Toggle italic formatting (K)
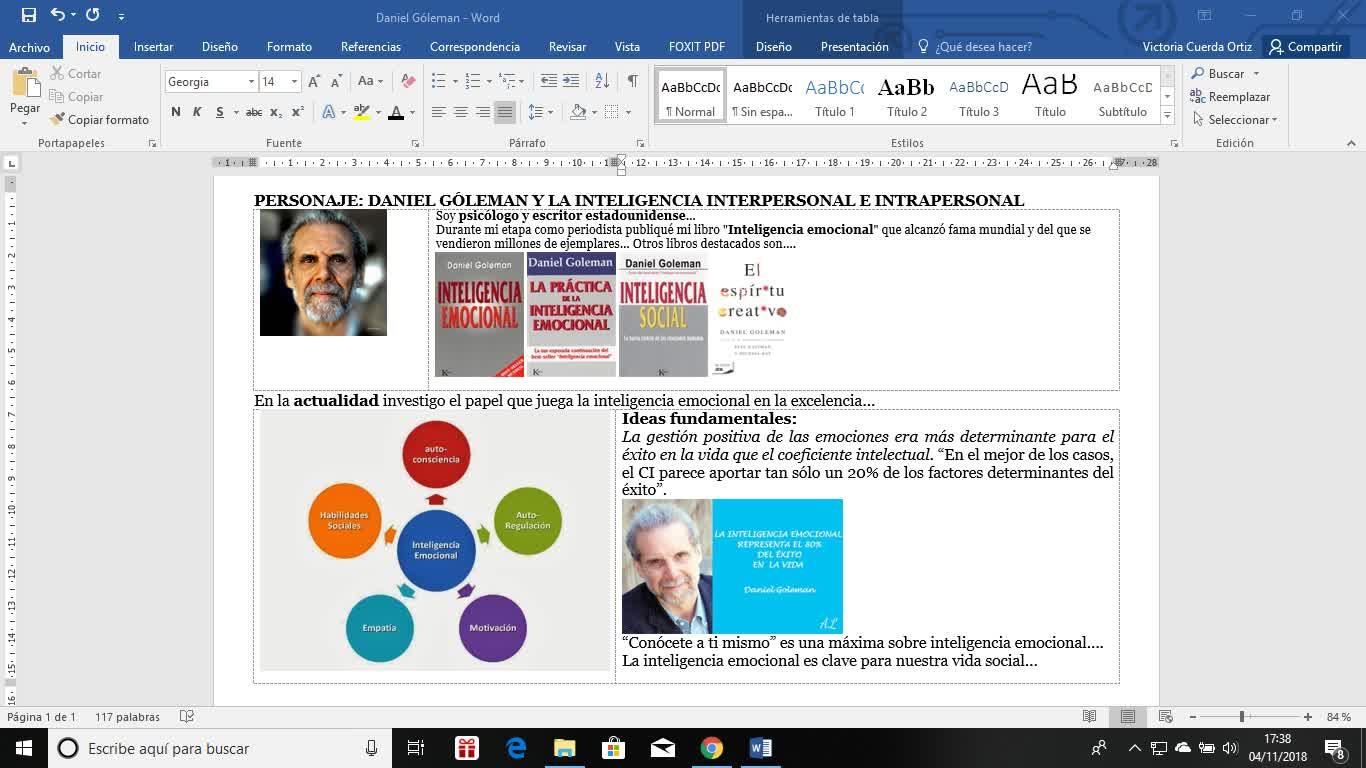The width and height of the screenshot is (1366, 768). 197,112
